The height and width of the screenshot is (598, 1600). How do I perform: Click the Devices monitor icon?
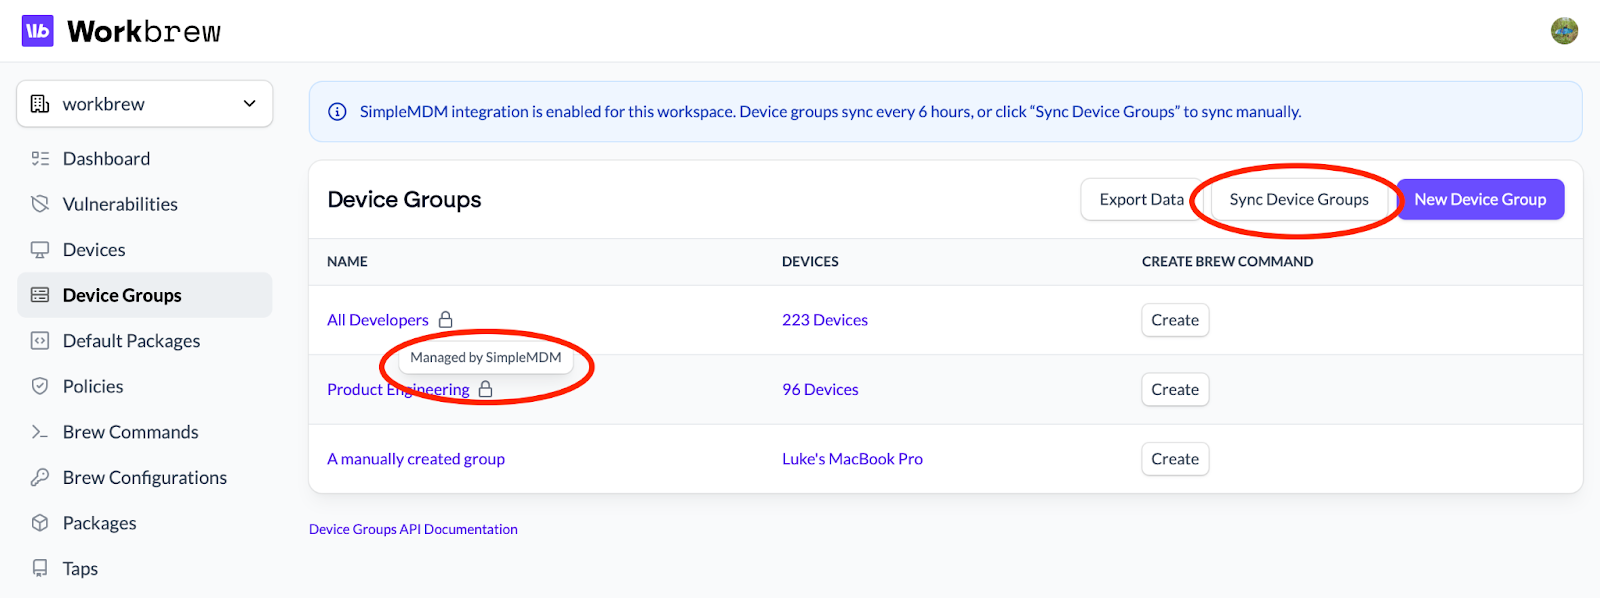(40, 250)
